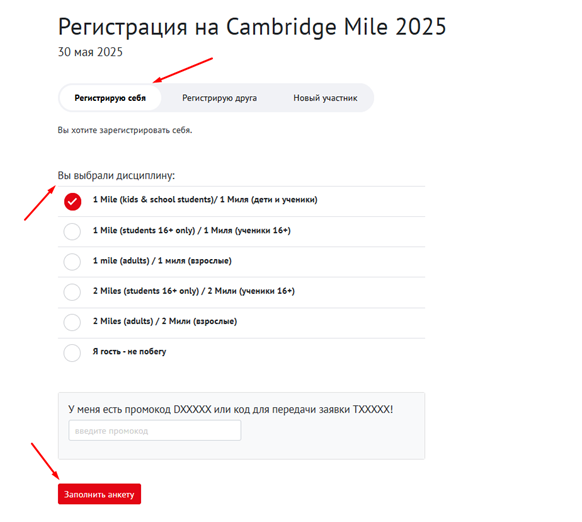Click '2 Miles (students 16+ only)' label text
The height and width of the screenshot is (522, 582).
(194, 291)
